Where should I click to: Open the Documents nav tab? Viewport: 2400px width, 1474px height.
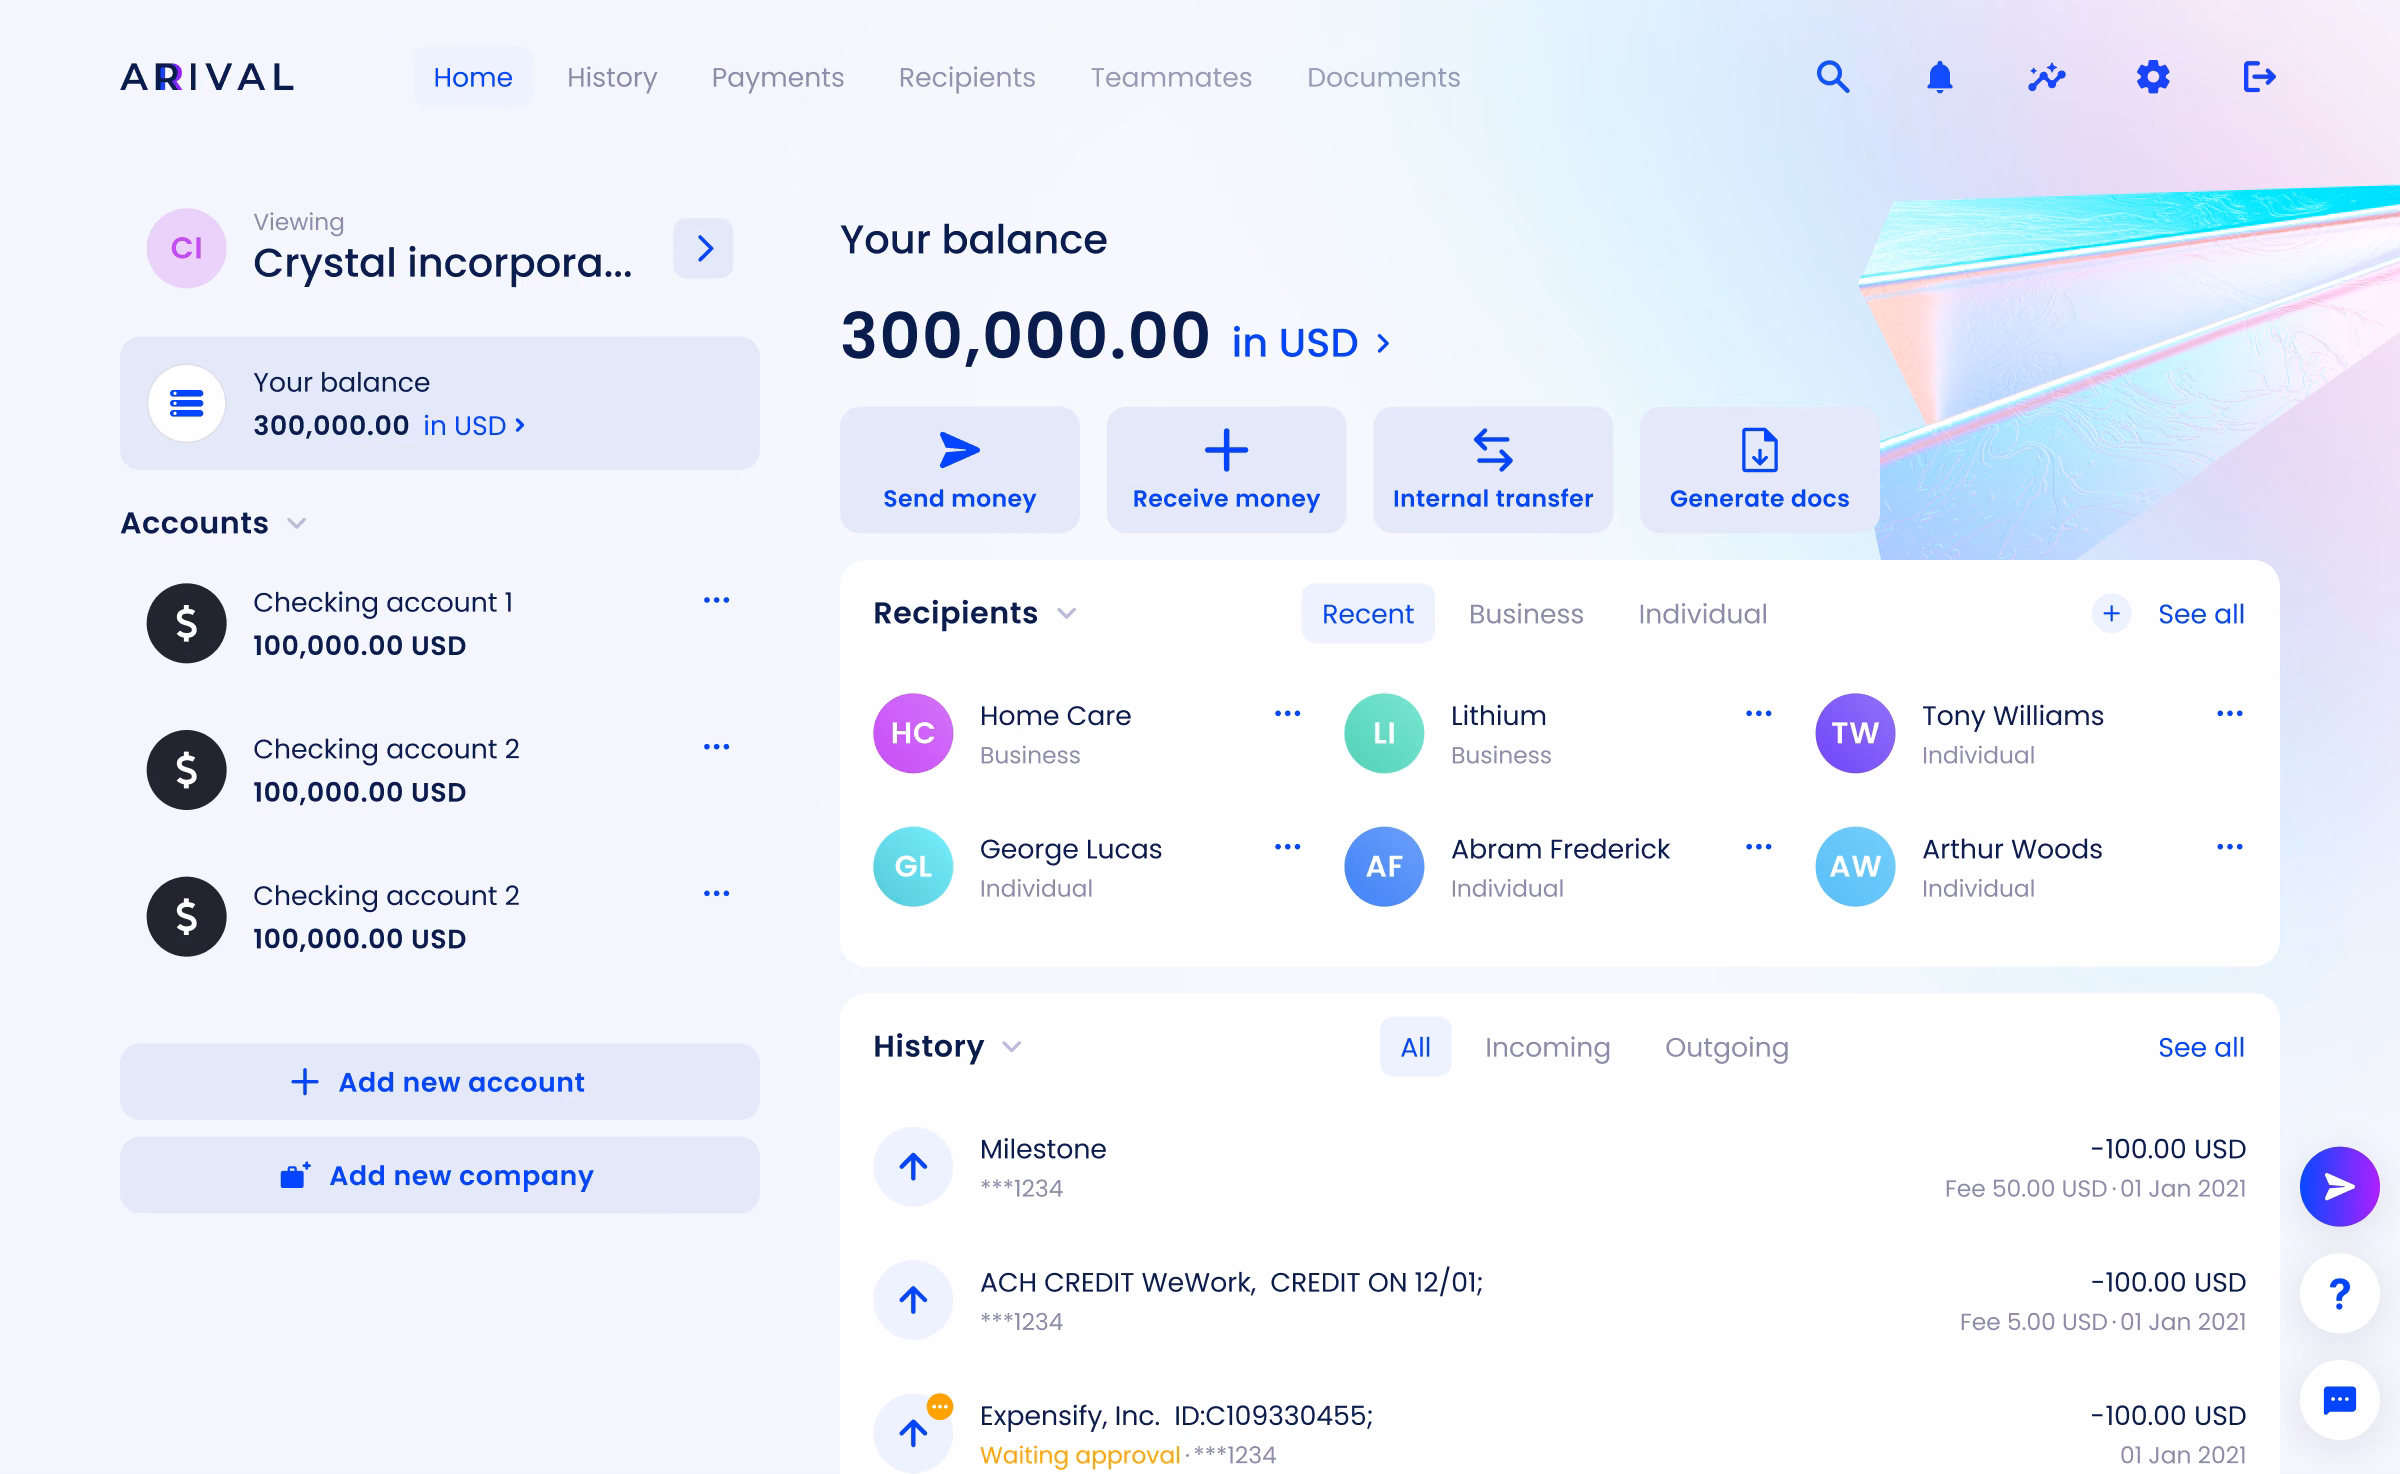point(1384,77)
